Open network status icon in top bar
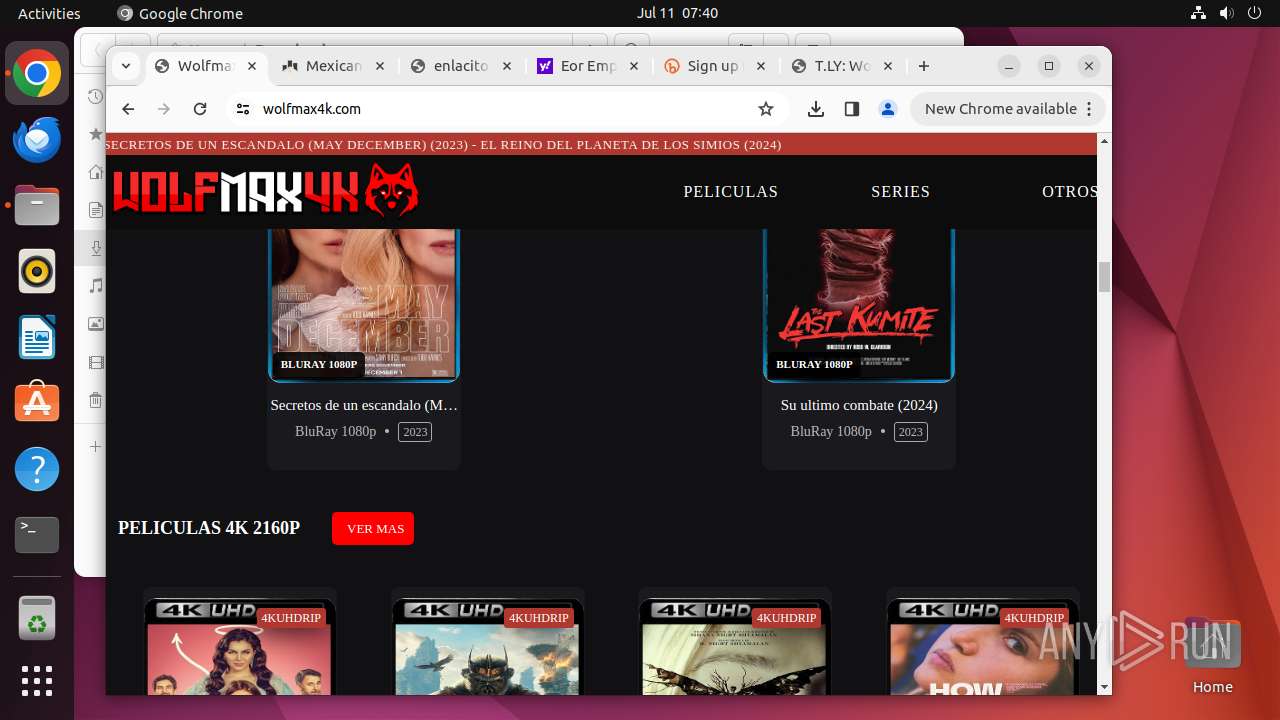Image resolution: width=1280 pixels, height=720 pixels. (1199, 13)
